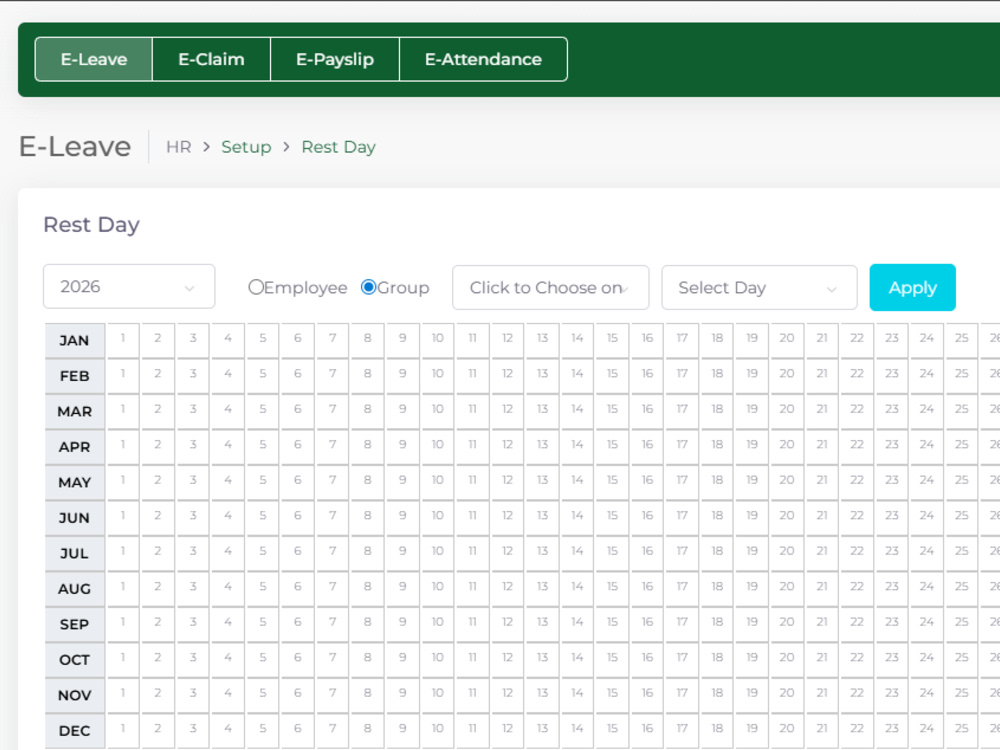Click the FEB month header
The image size is (1000, 750).
pos(75,376)
